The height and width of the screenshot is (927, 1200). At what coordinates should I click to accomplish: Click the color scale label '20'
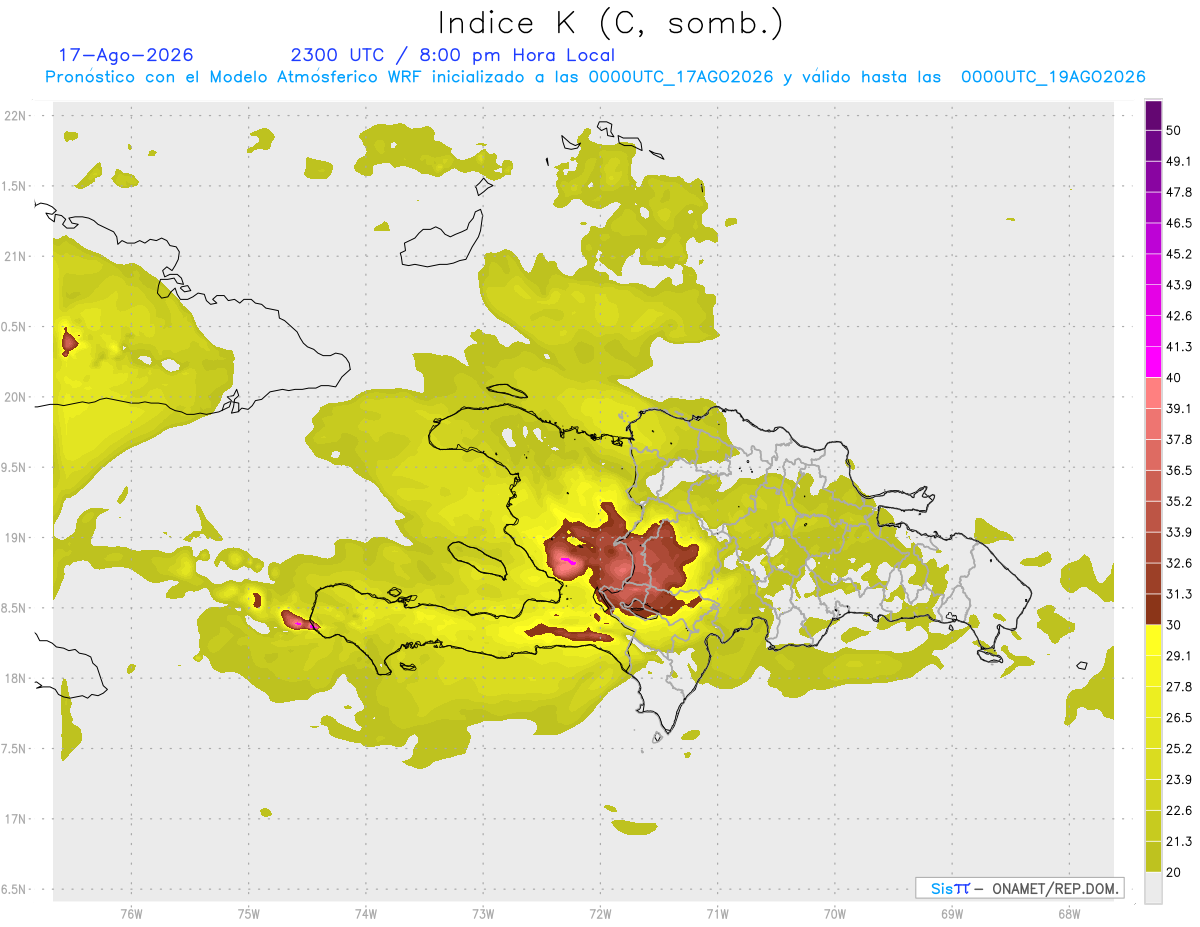pos(1174,872)
